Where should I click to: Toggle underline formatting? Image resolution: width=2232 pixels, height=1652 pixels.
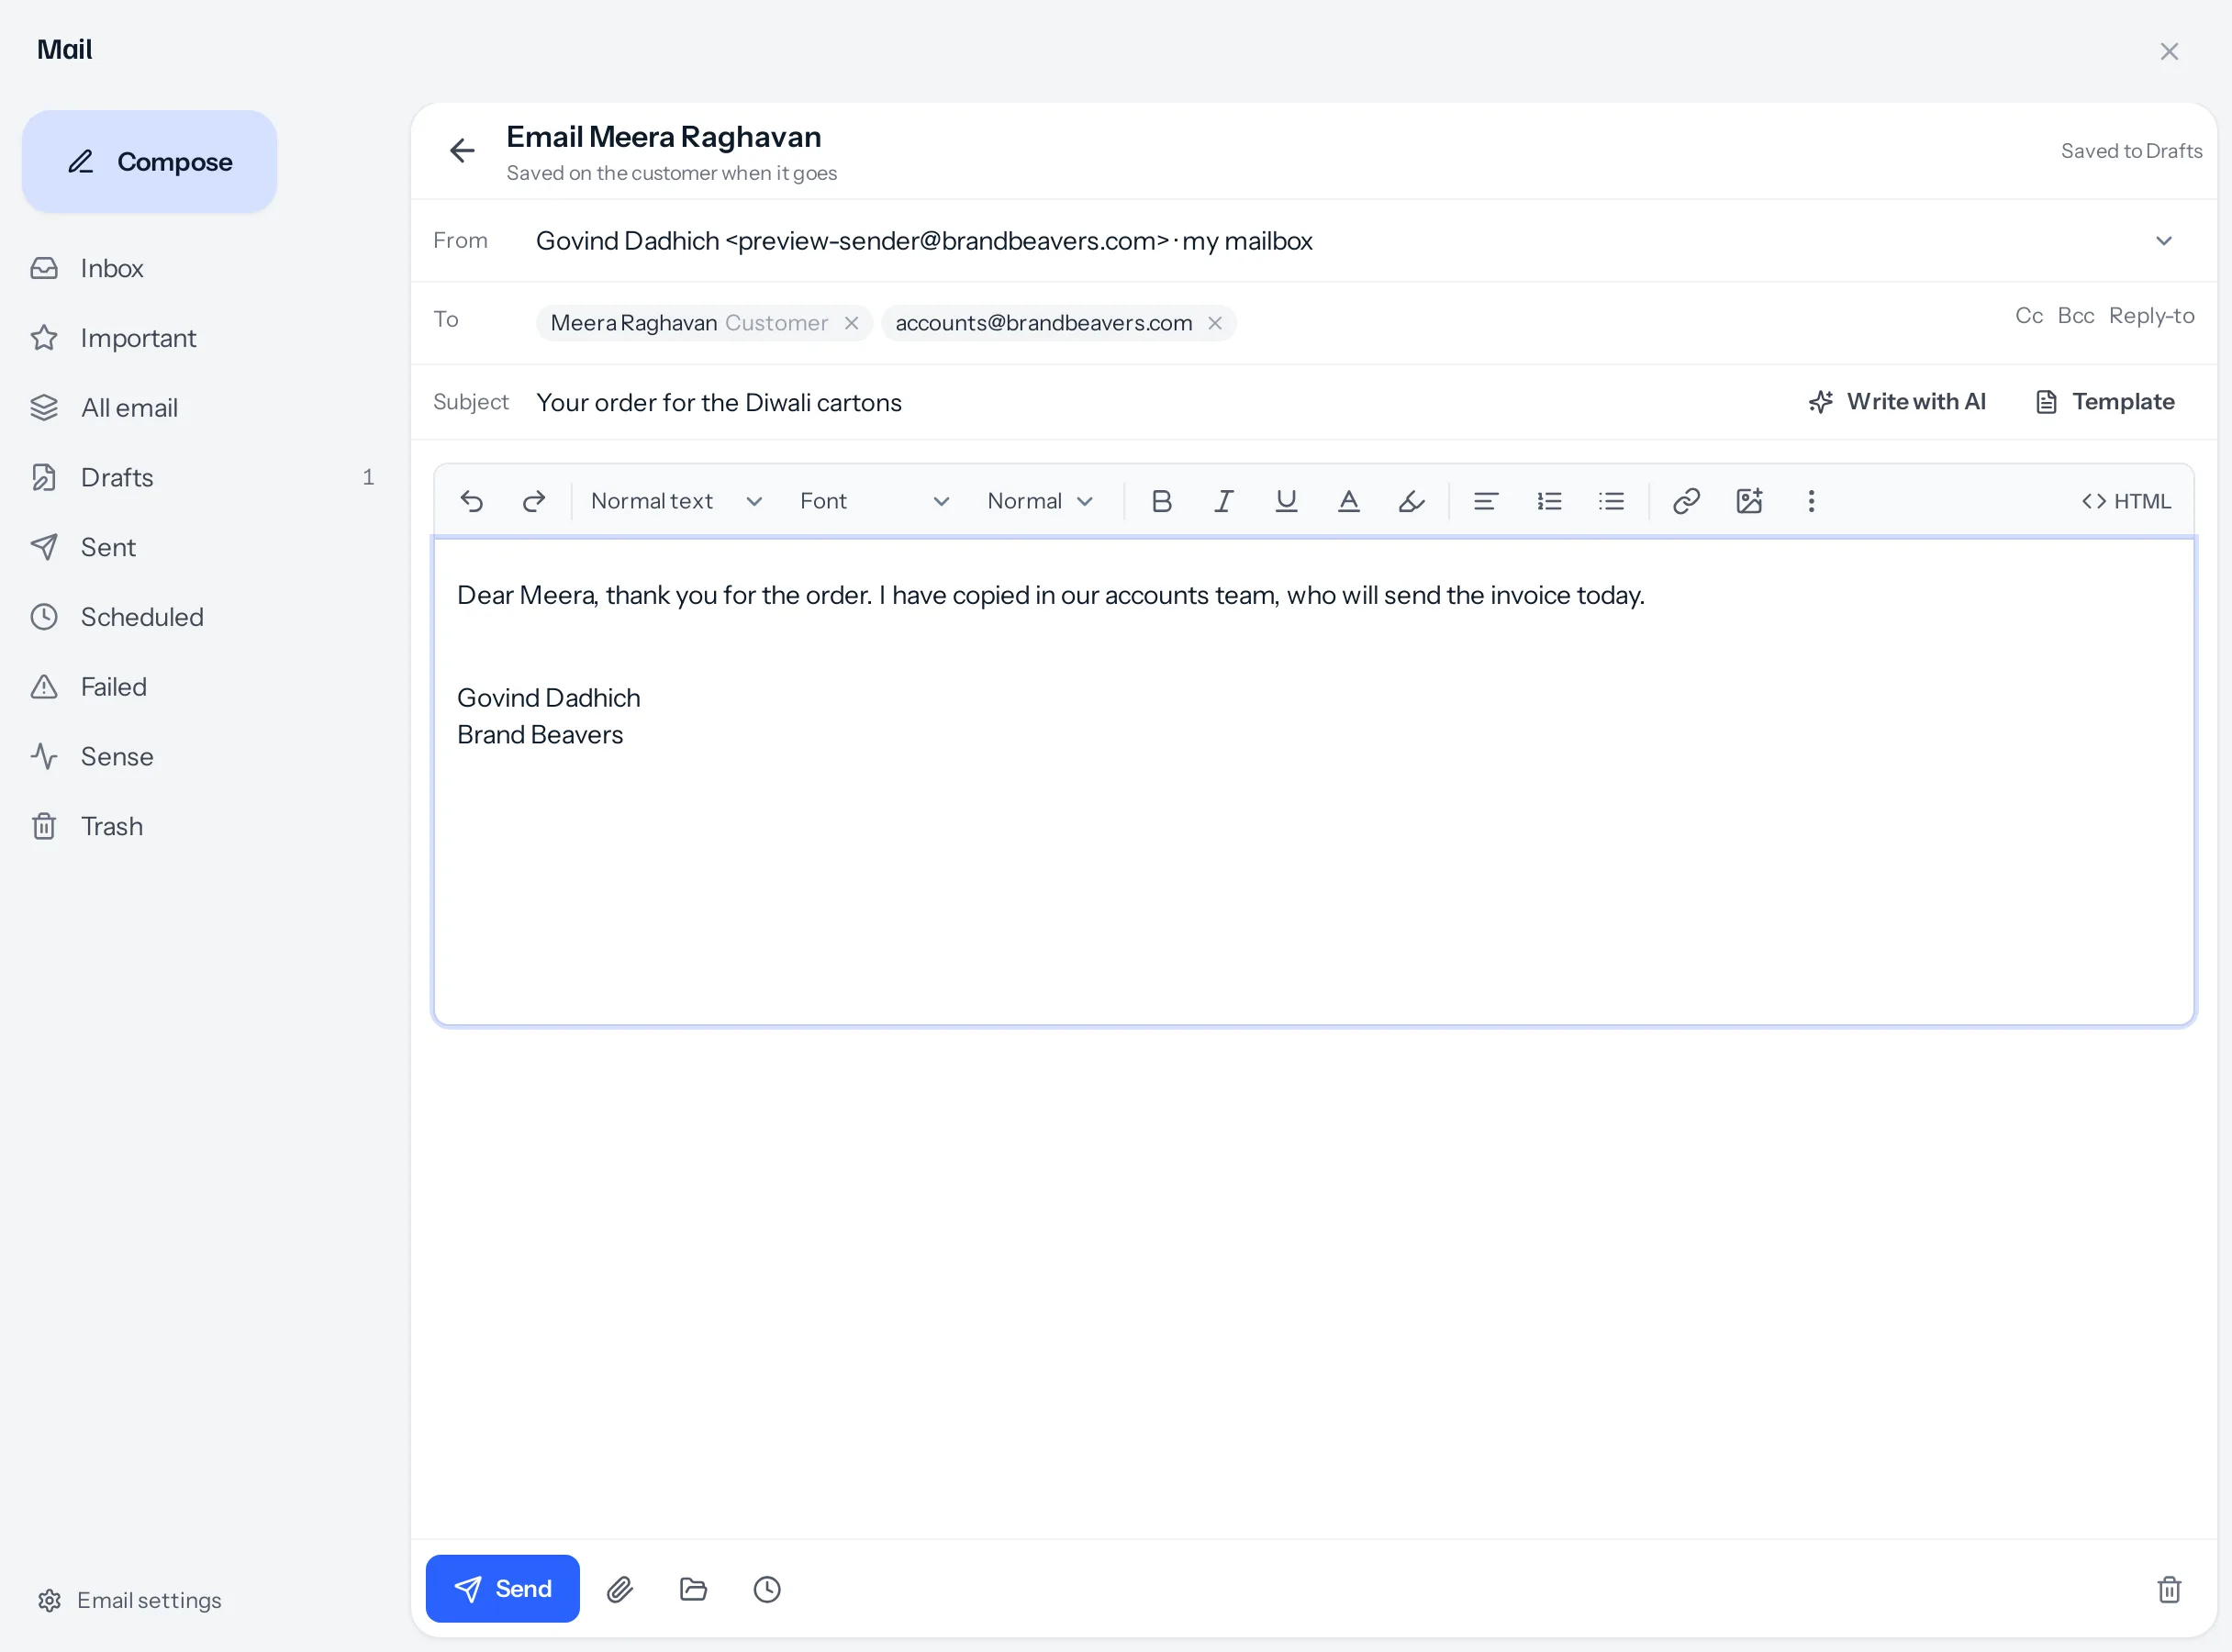coord(1286,501)
